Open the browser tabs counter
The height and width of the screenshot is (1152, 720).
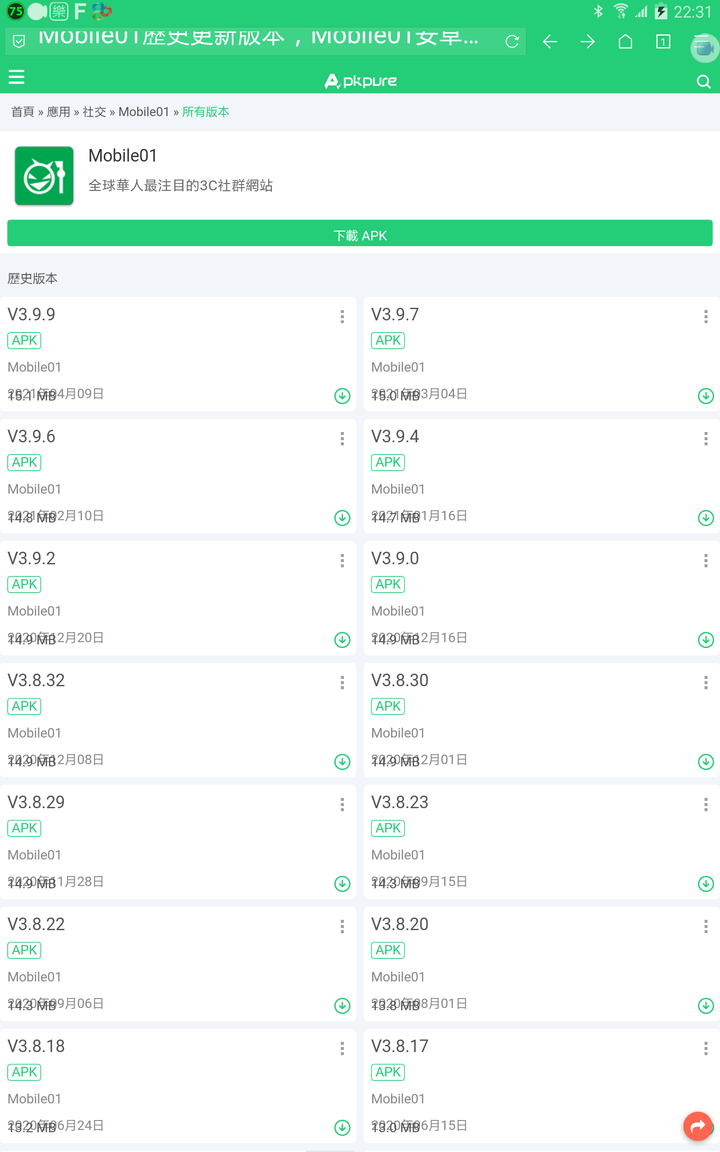tap(663, 41)
